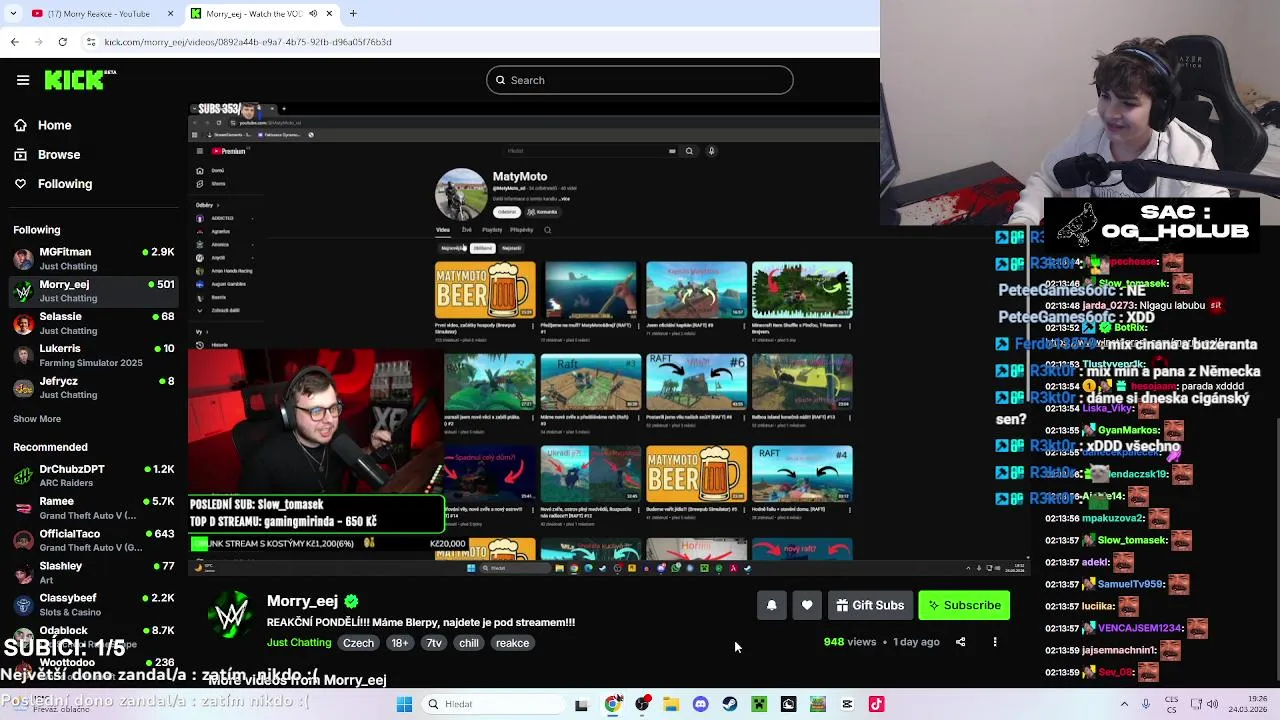Close the Kick browser tab

329,13
